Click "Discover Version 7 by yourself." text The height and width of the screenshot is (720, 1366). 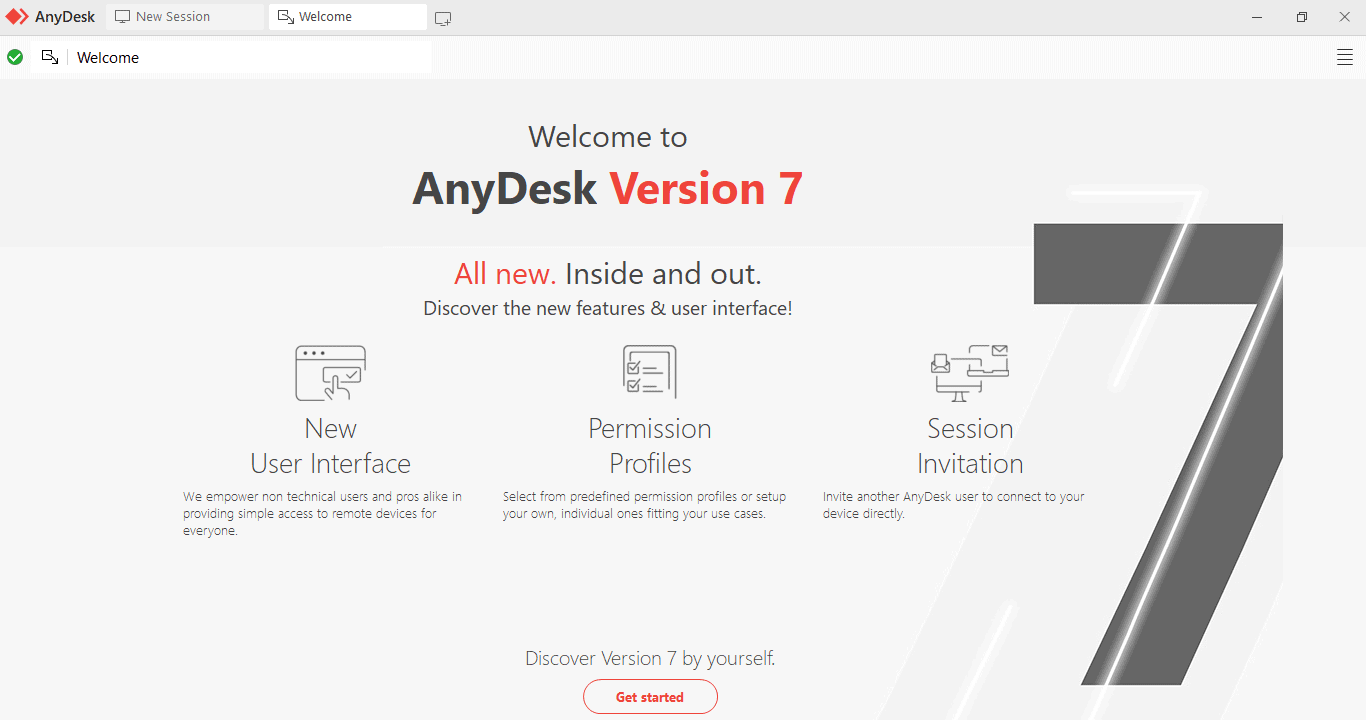(650, 658)
